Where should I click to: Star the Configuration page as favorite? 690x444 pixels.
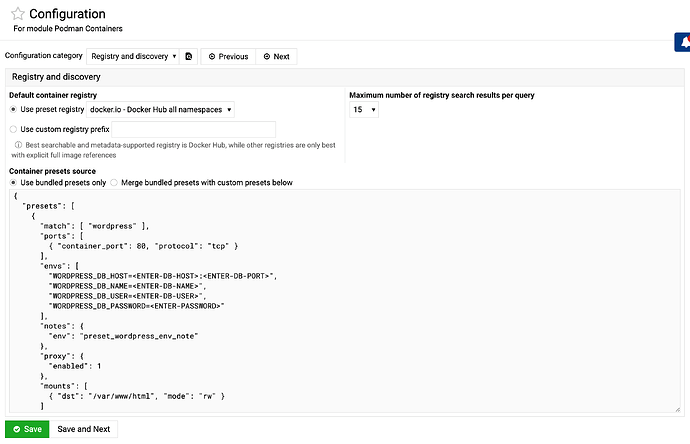(18, 15)
